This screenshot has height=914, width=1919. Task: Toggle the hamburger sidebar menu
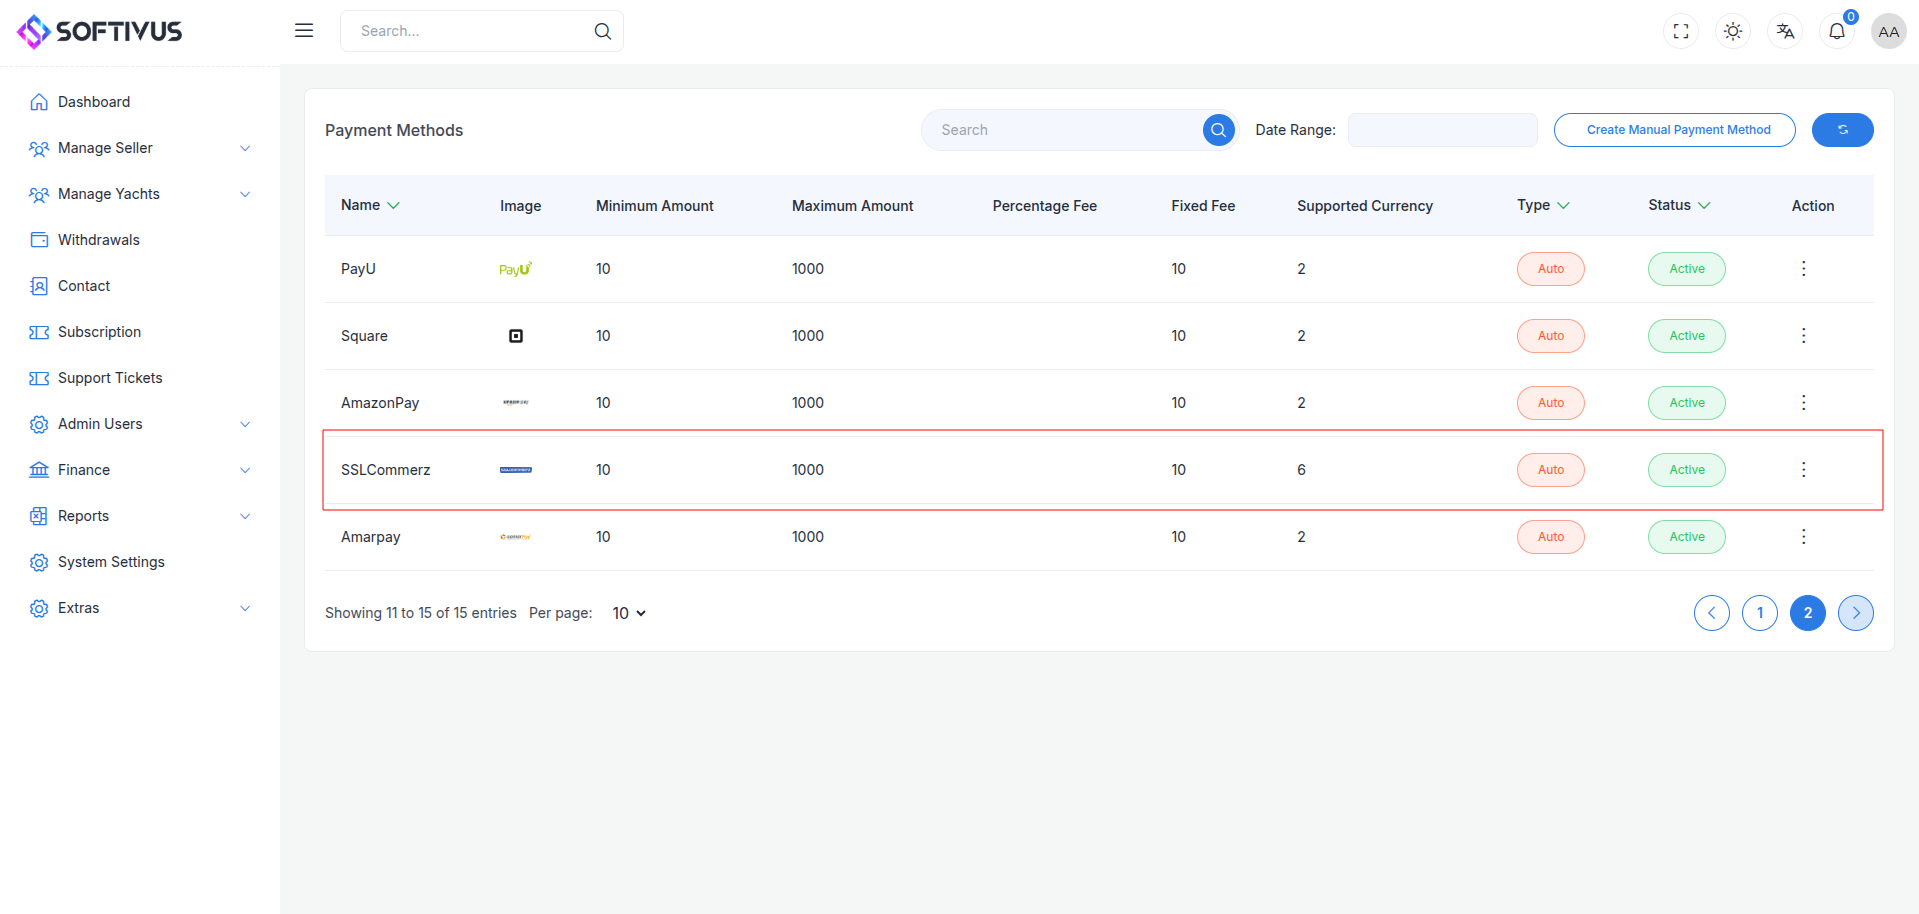point(304,31)
